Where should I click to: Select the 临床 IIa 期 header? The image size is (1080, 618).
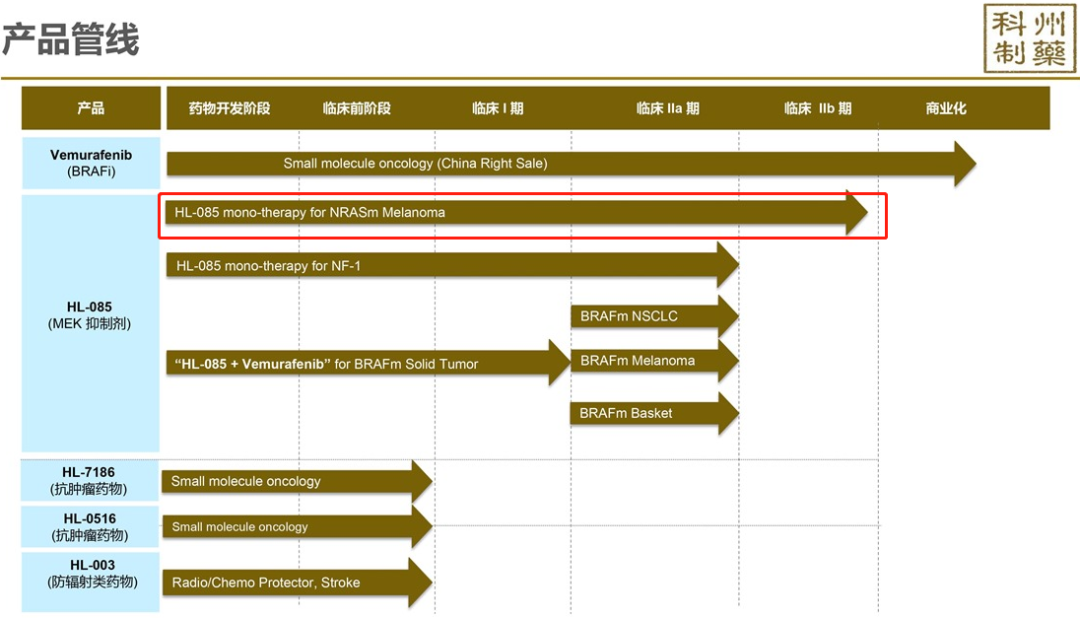point(667,108)
